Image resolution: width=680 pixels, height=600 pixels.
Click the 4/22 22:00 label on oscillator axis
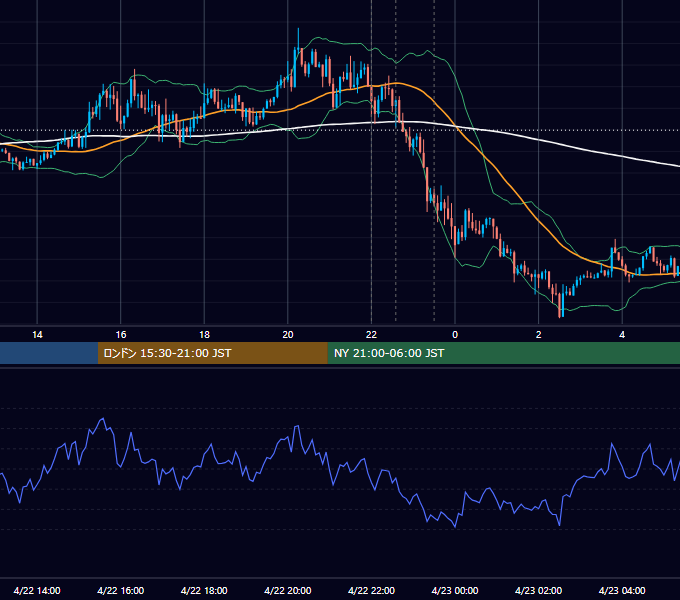(x=371, y=590)
